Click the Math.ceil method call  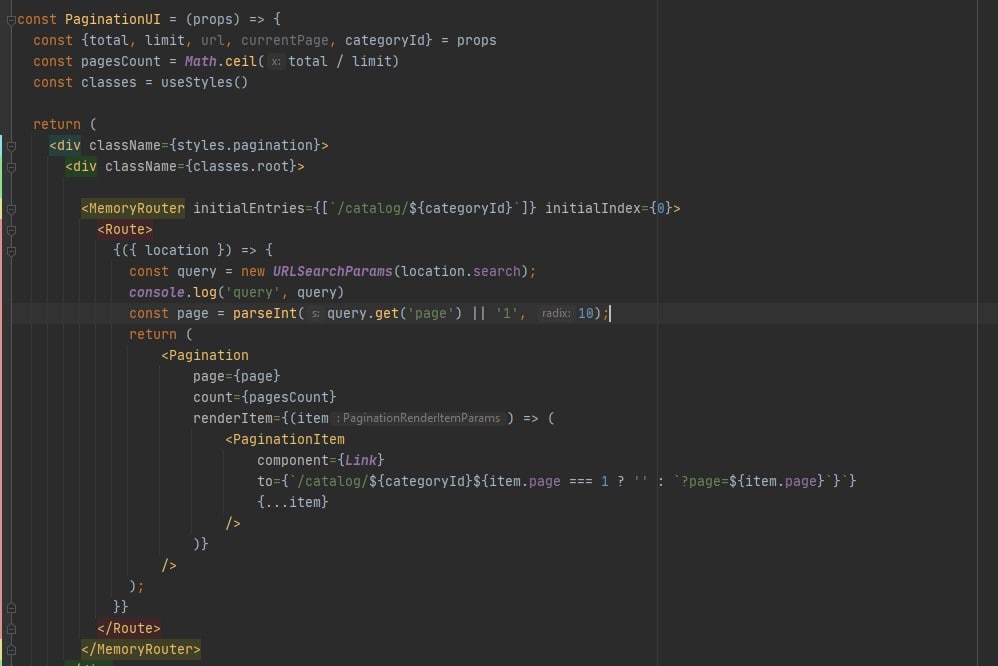click(220, 61)
